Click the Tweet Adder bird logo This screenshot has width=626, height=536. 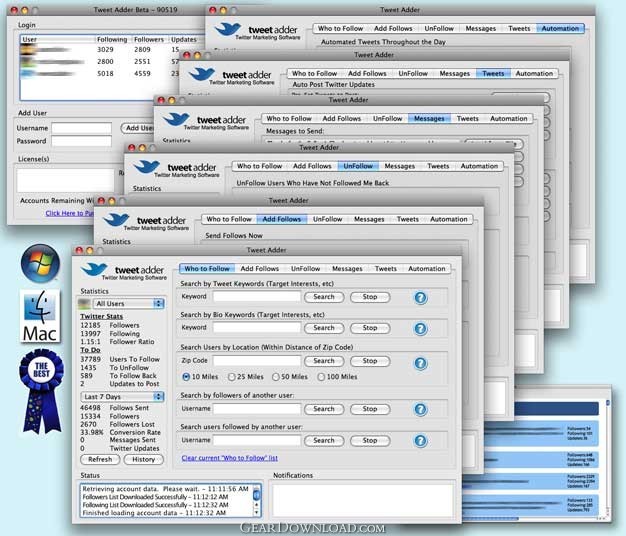[98, 270]
